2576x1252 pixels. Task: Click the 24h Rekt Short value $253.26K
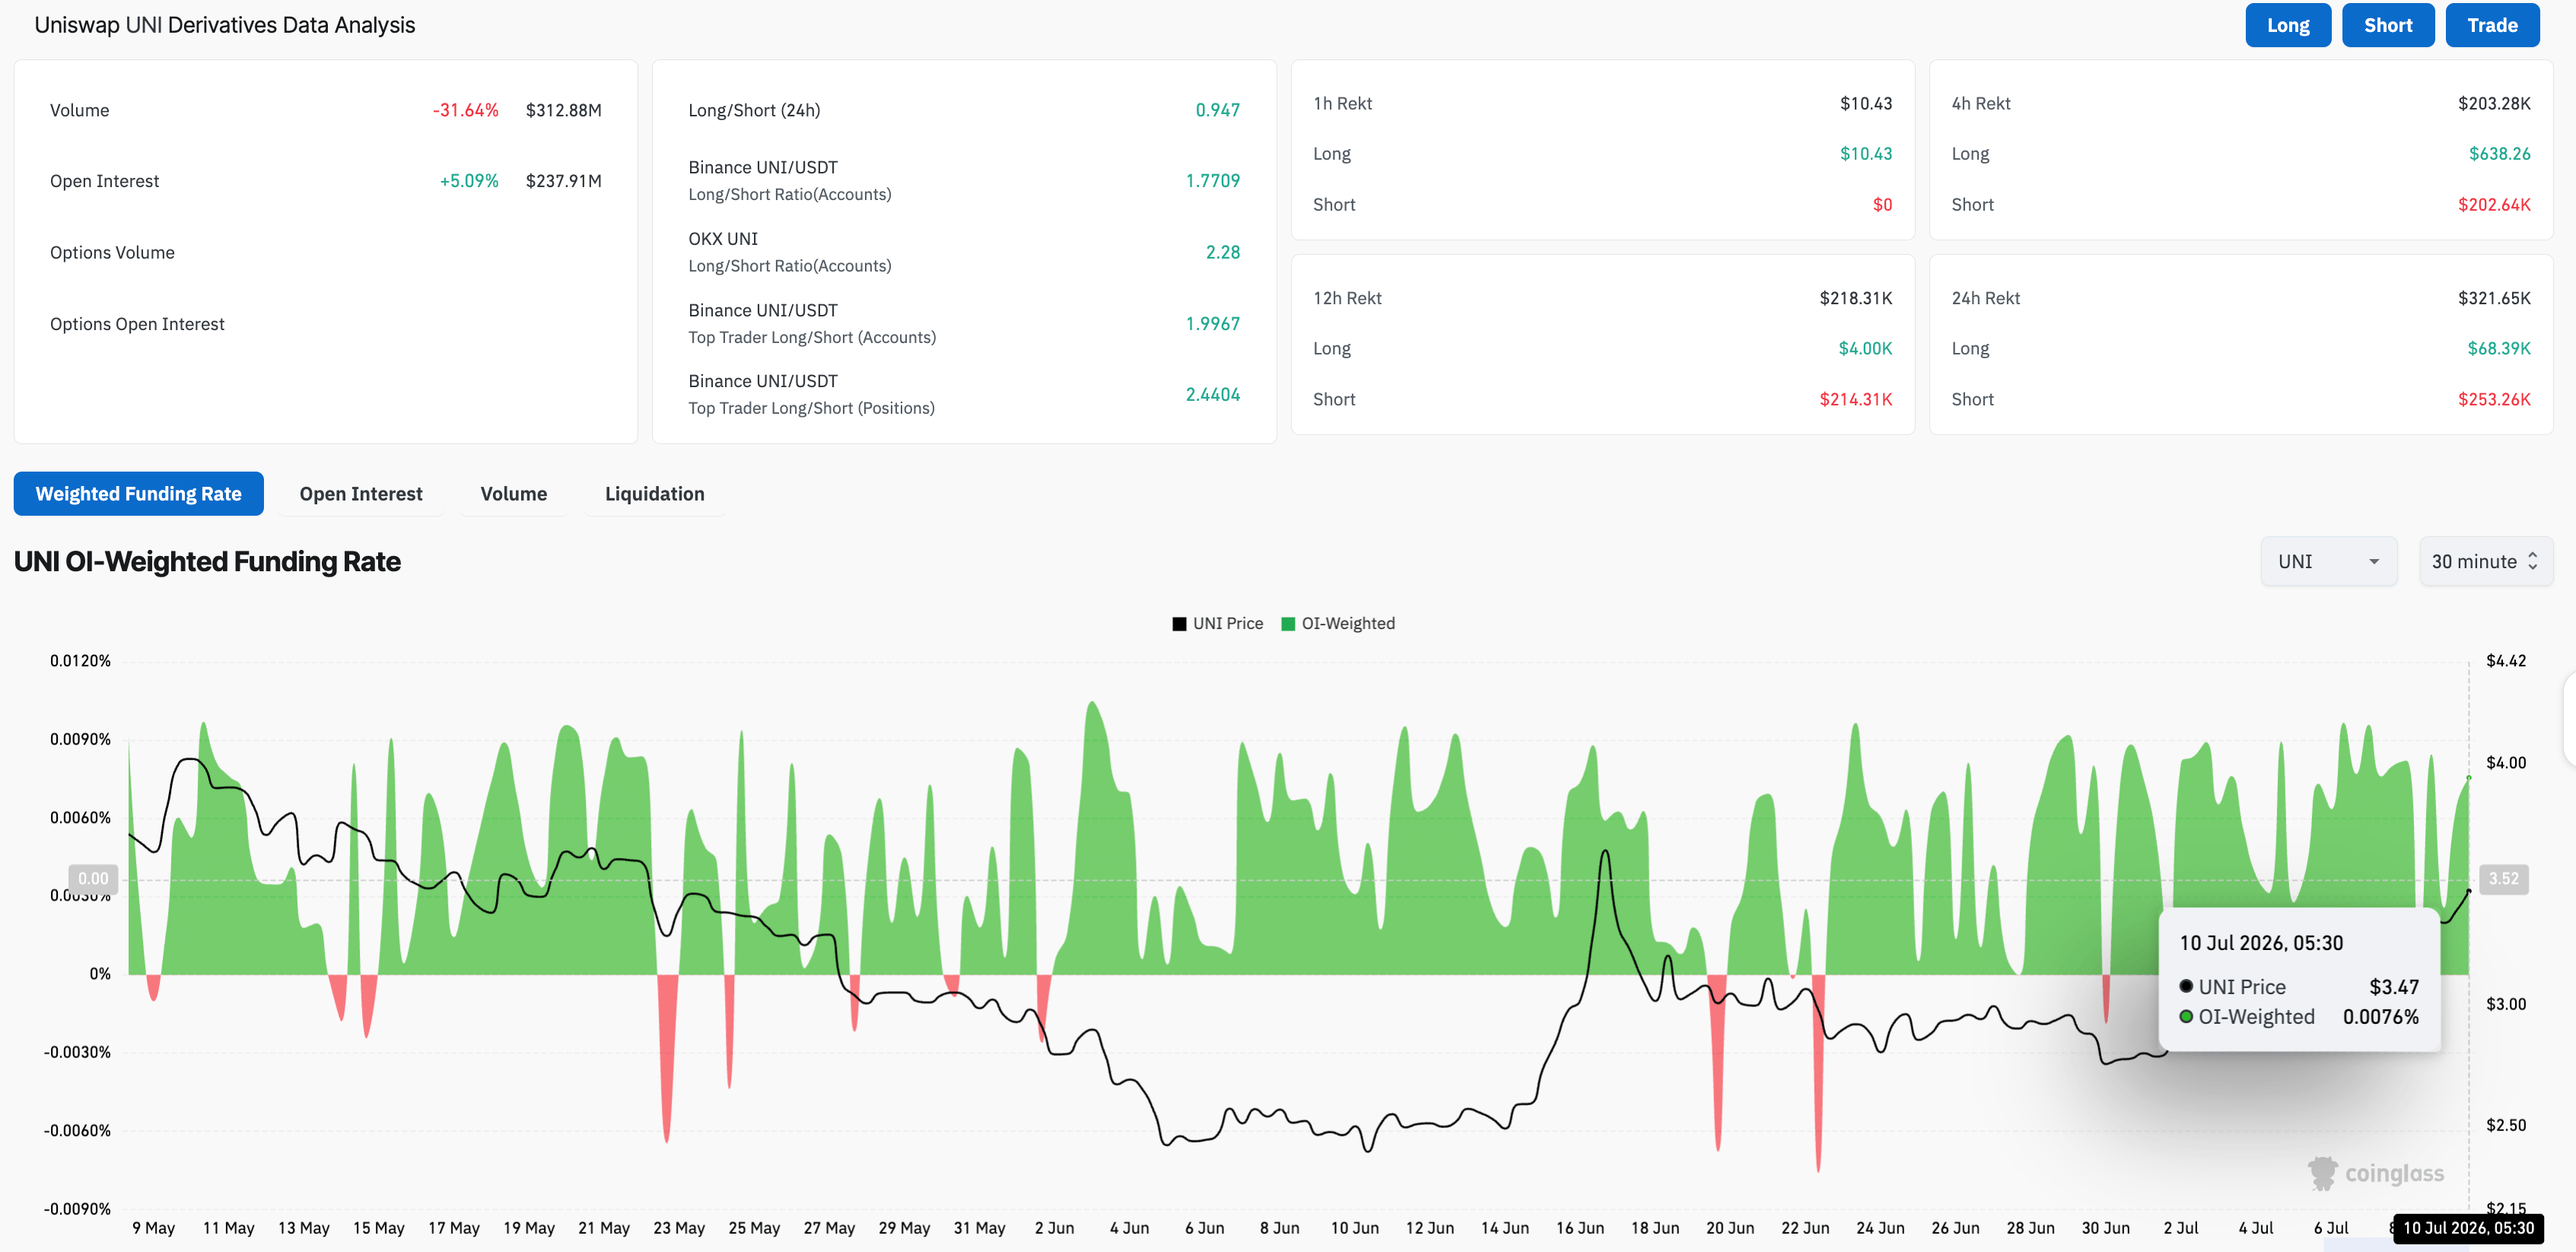click(2494, 399)
